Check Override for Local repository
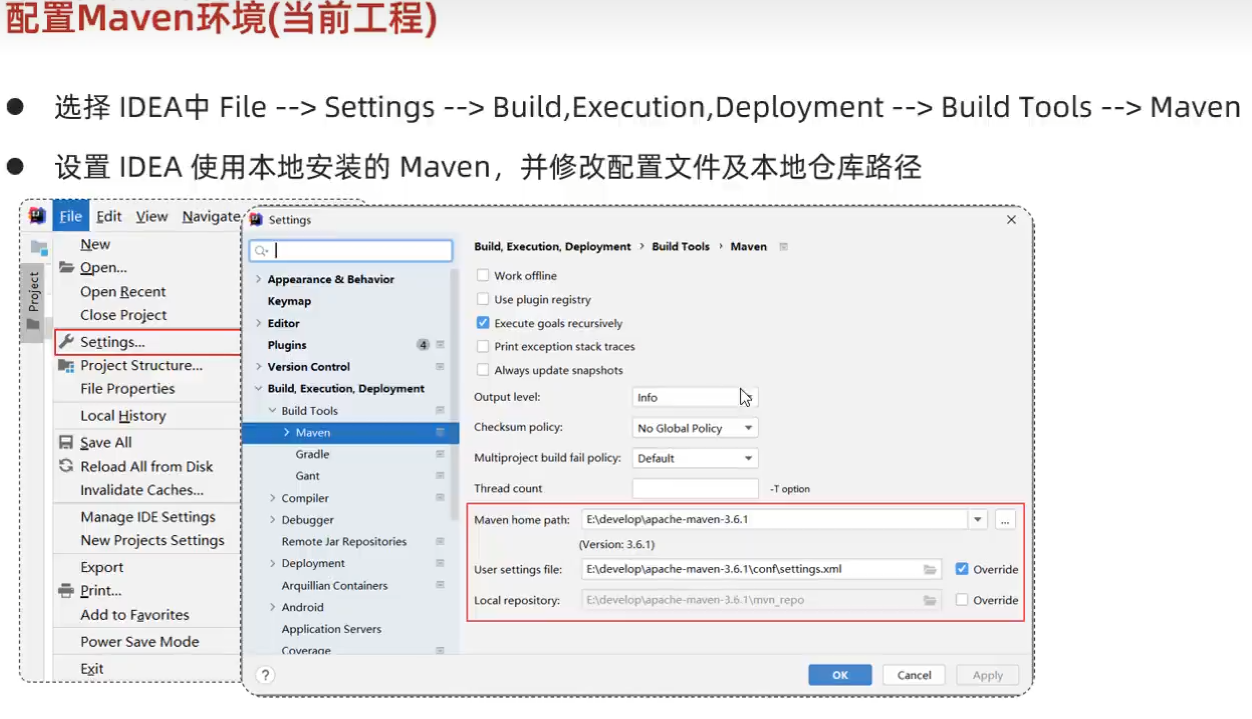Image resolution: width=1252 pixels, height=719 pixels. pos(962,600)
